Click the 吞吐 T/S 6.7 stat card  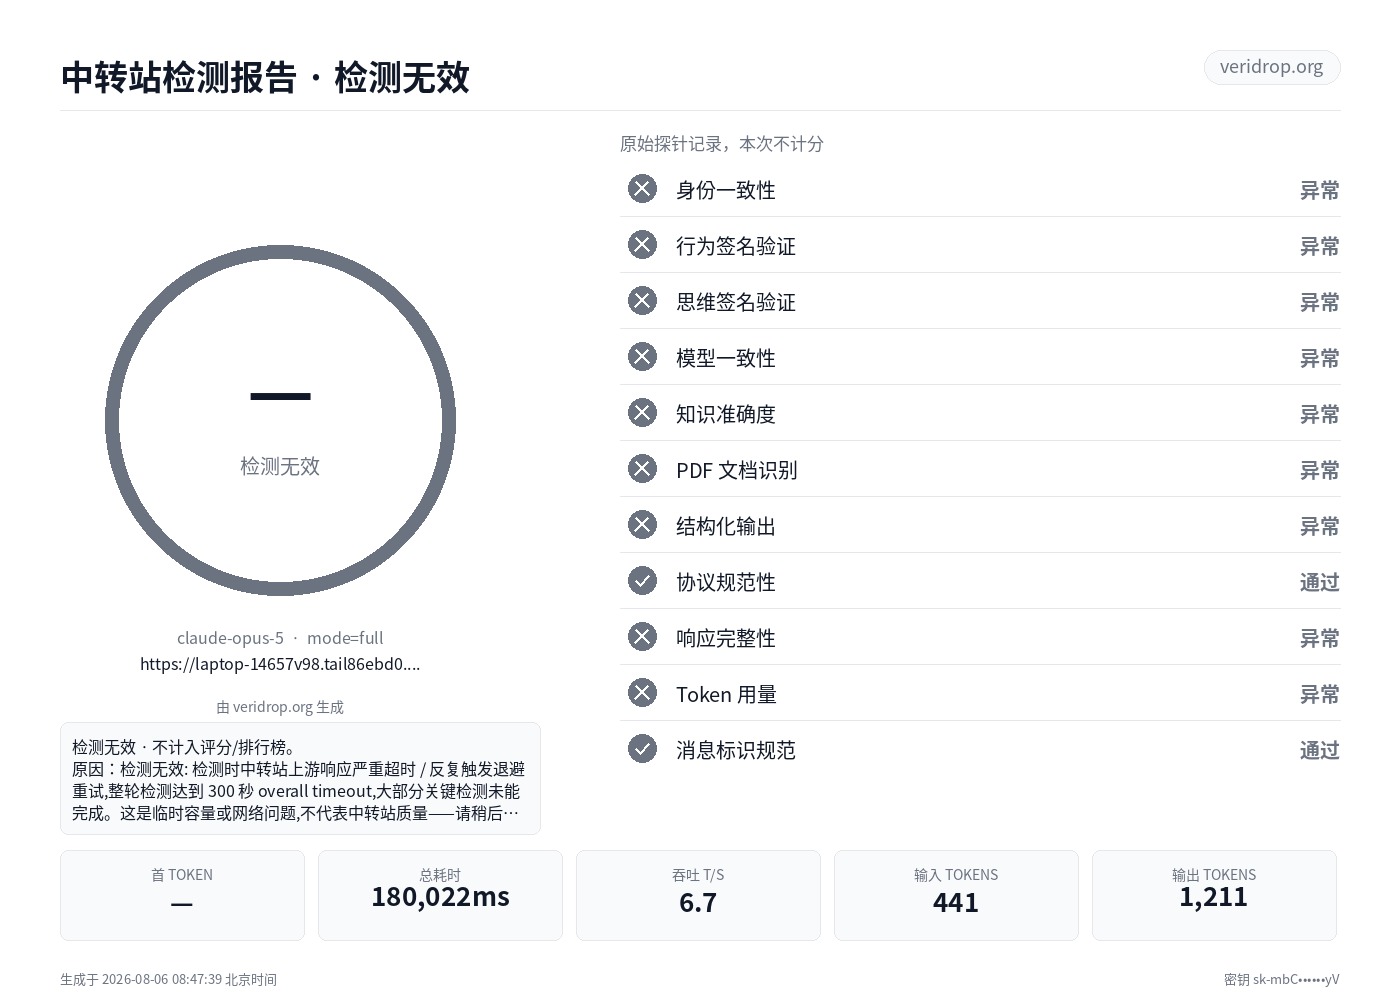698,895
